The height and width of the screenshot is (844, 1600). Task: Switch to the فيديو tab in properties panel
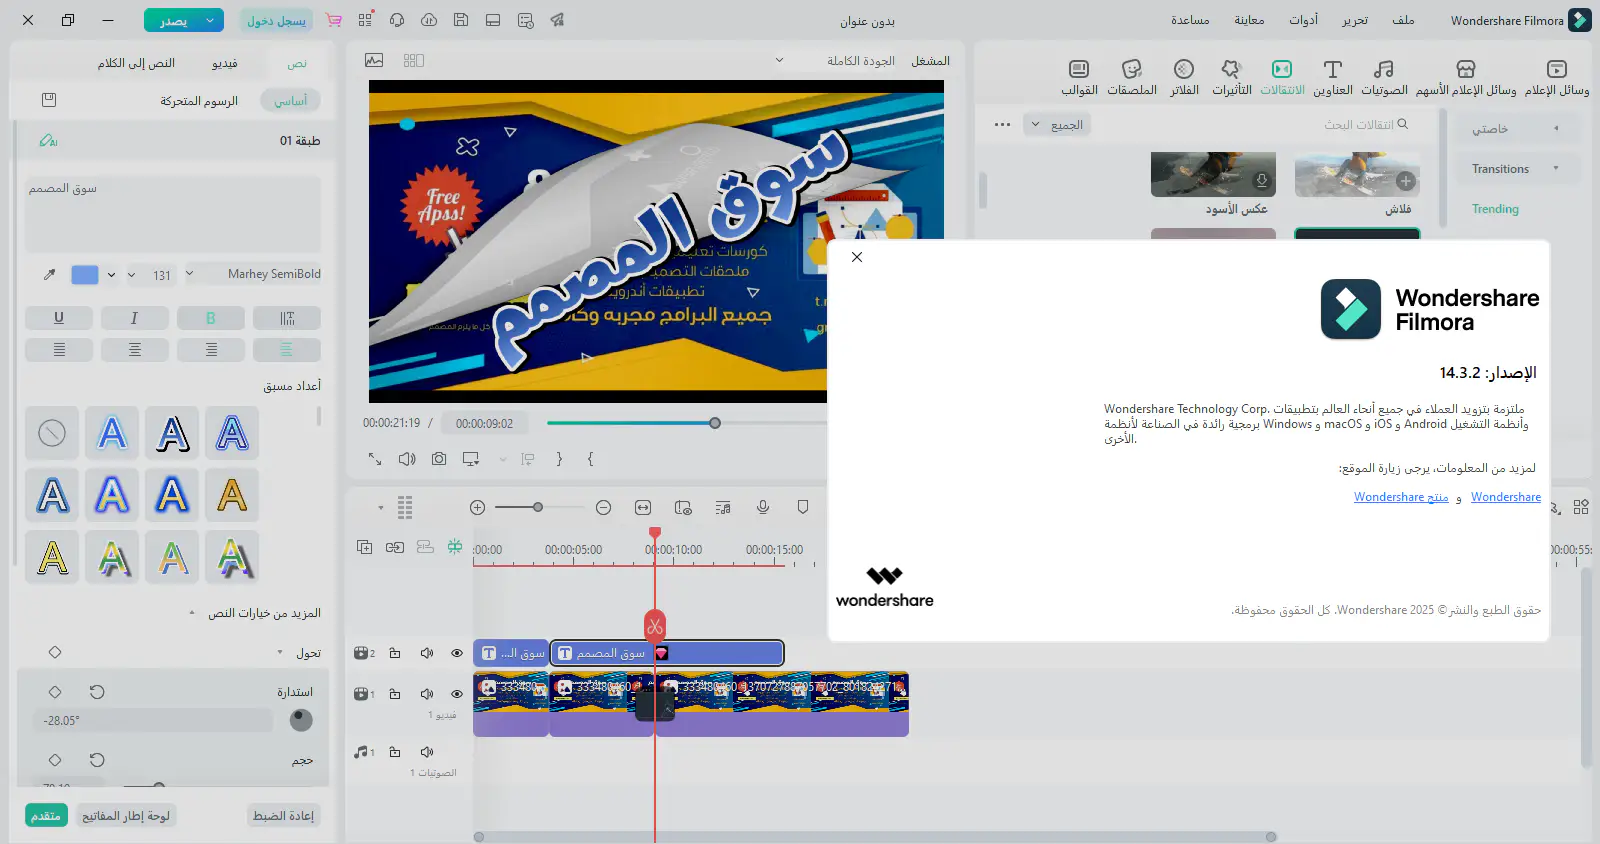[x=224, y=63]
